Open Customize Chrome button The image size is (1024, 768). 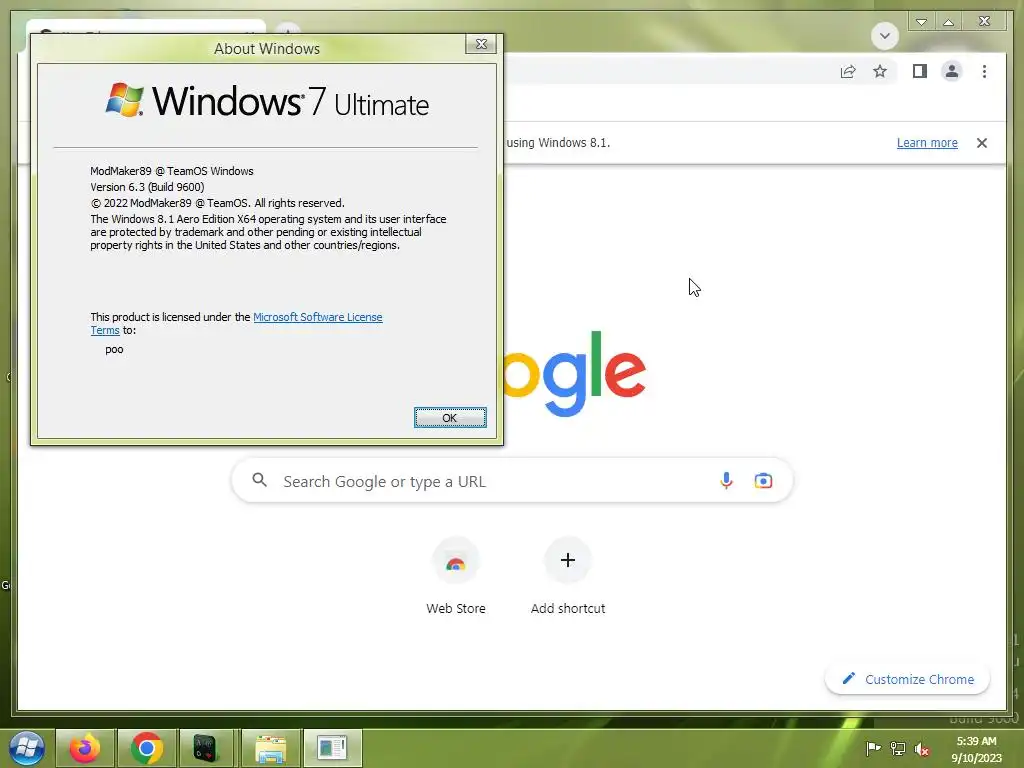point(908,679)
